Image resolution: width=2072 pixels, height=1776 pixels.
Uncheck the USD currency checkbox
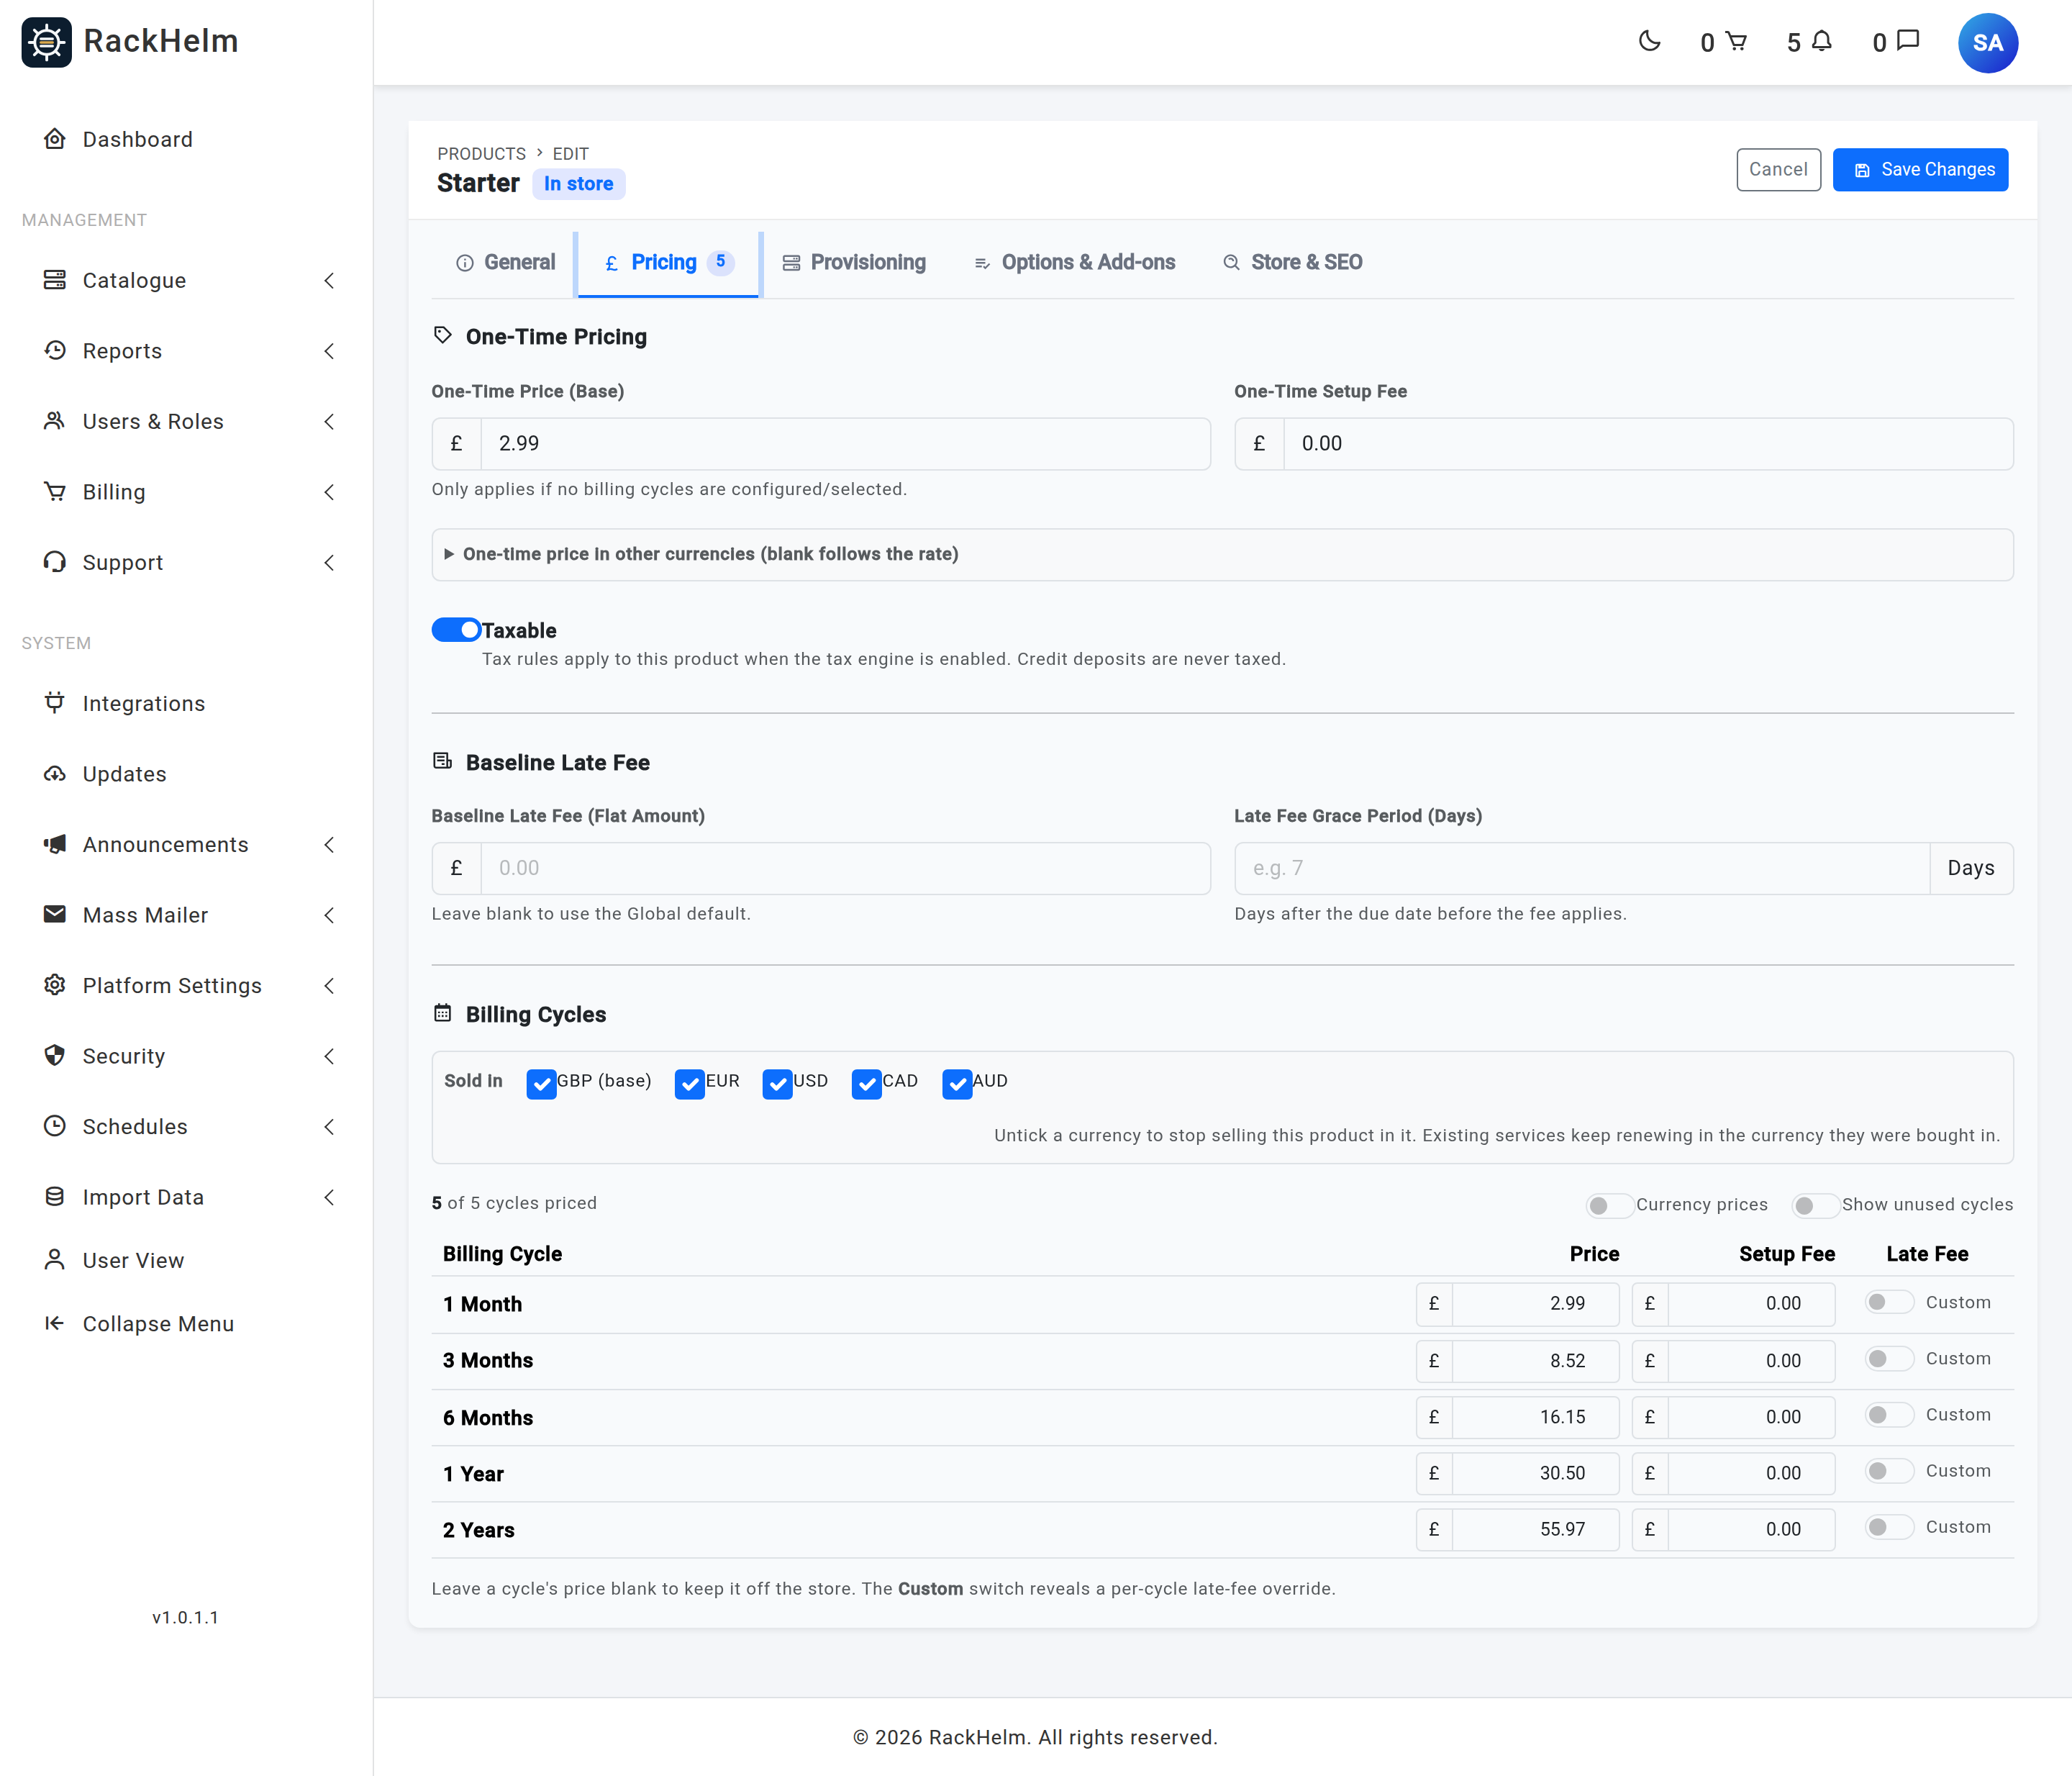point(777,1083)
